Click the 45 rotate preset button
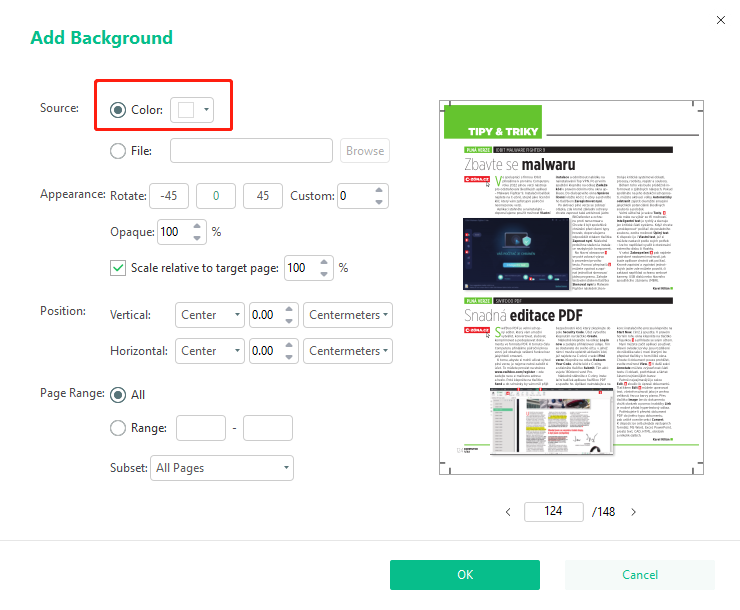The image size is (740, 610). tap(262, 196)
